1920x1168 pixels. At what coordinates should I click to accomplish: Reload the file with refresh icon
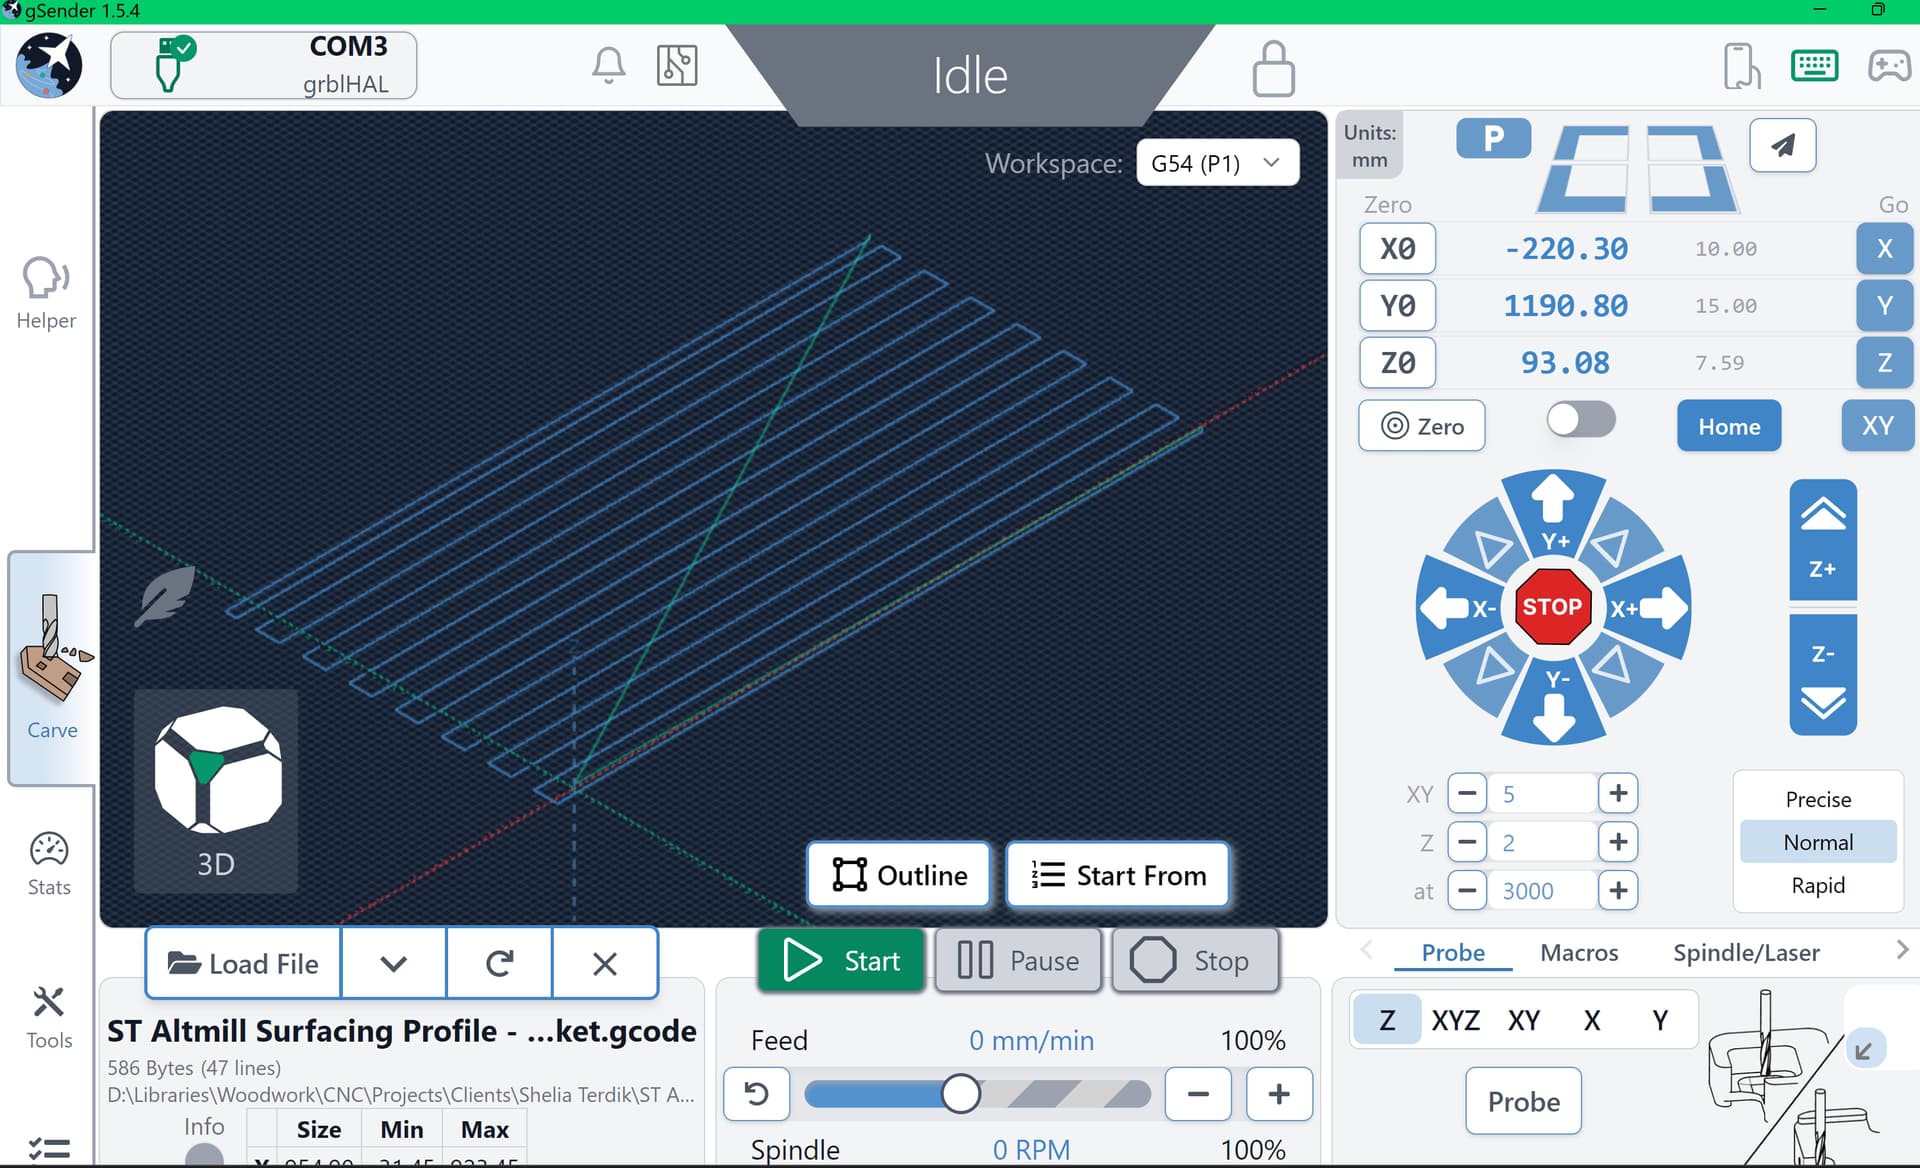point(499,963)
